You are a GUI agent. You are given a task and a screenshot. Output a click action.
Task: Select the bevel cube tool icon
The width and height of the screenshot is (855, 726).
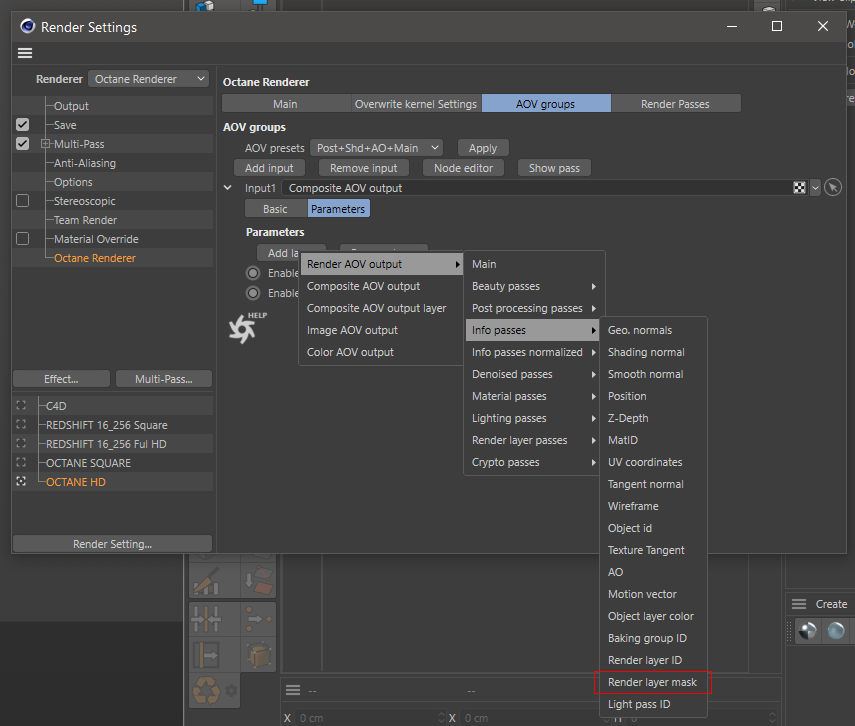click(x=258, y=655)
